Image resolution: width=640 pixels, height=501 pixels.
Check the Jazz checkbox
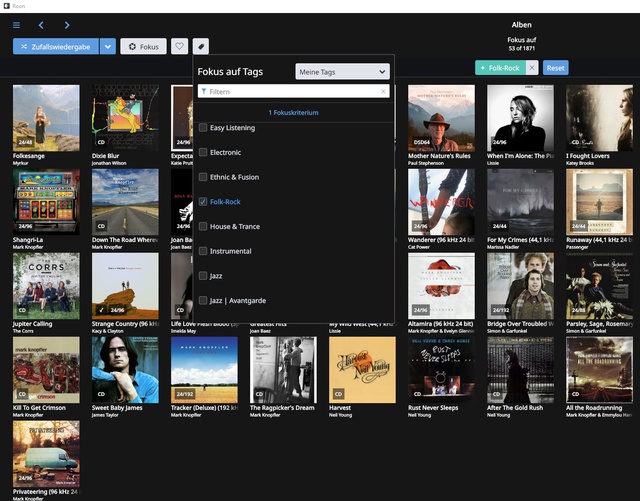point(203,276)
